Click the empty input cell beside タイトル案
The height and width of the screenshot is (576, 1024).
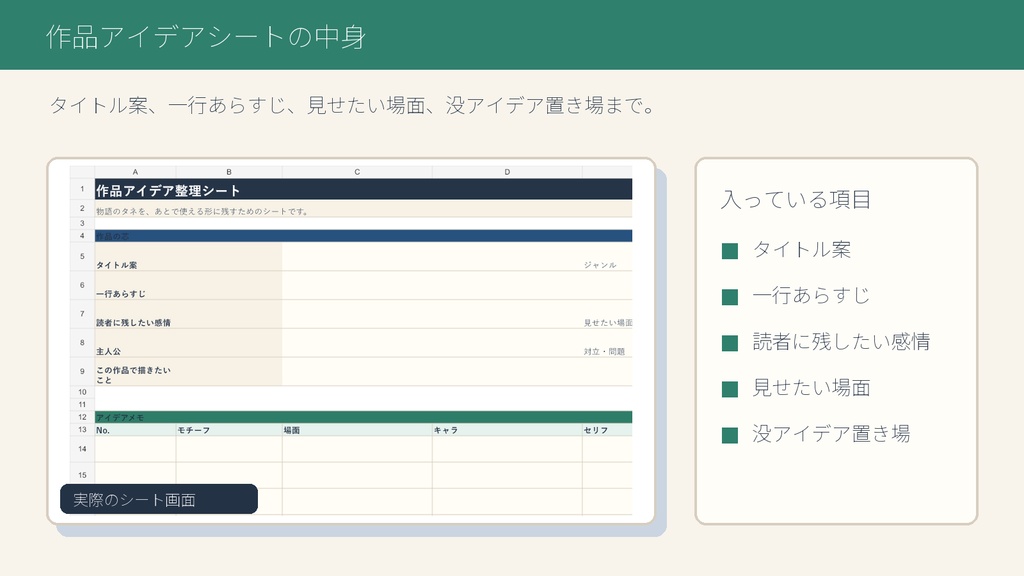tap(432, 257)
